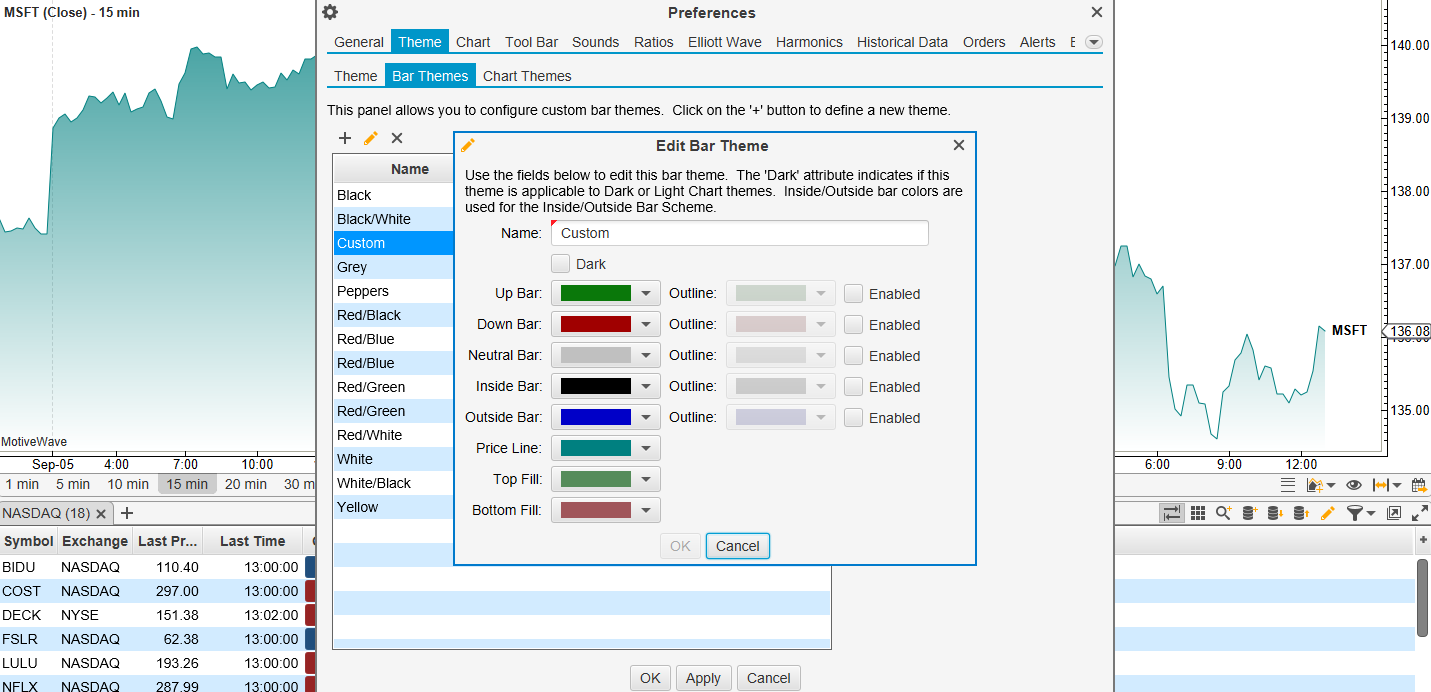
Task: Open the Down Bar color dropdown
Action: (647, 324)
